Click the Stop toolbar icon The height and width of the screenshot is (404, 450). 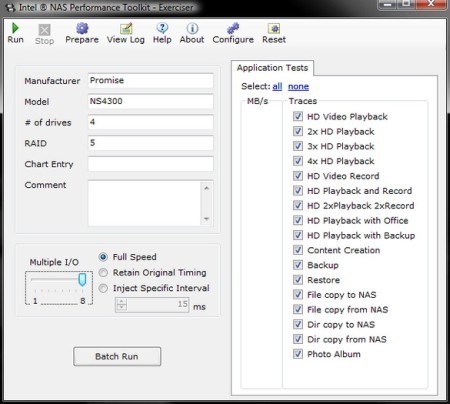click(44, 30)
